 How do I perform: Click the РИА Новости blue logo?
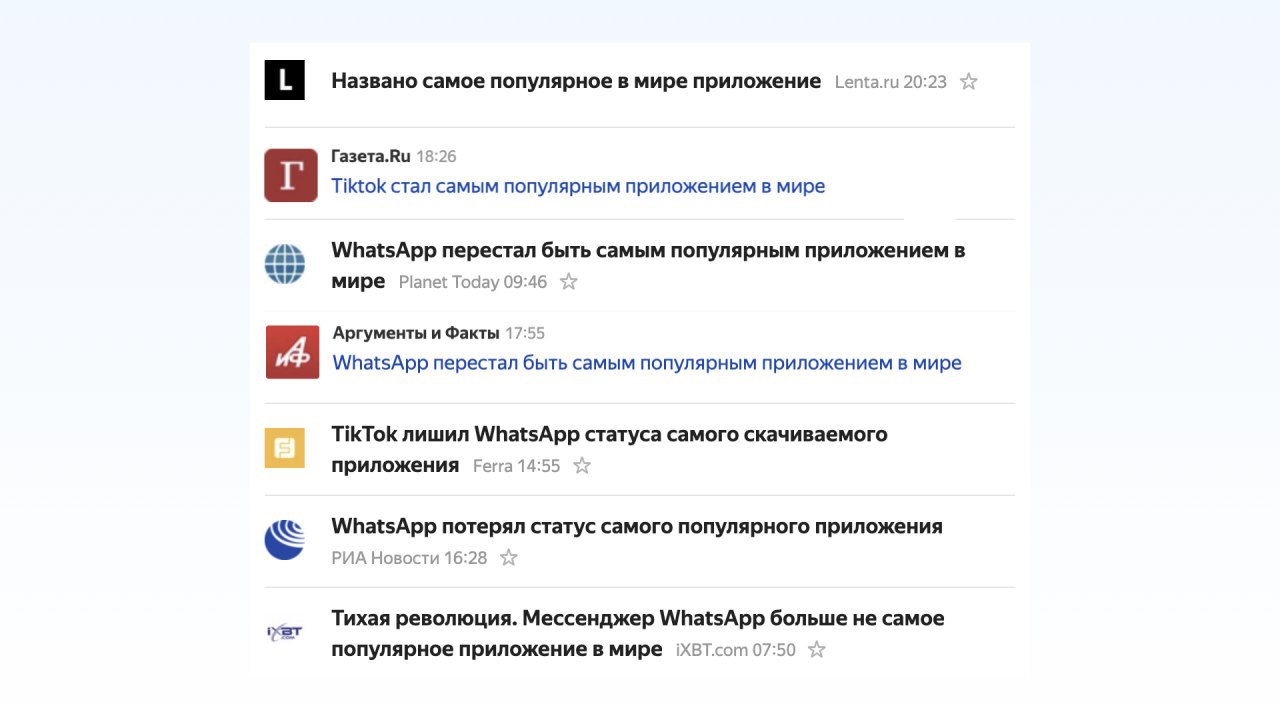(284, 540)
